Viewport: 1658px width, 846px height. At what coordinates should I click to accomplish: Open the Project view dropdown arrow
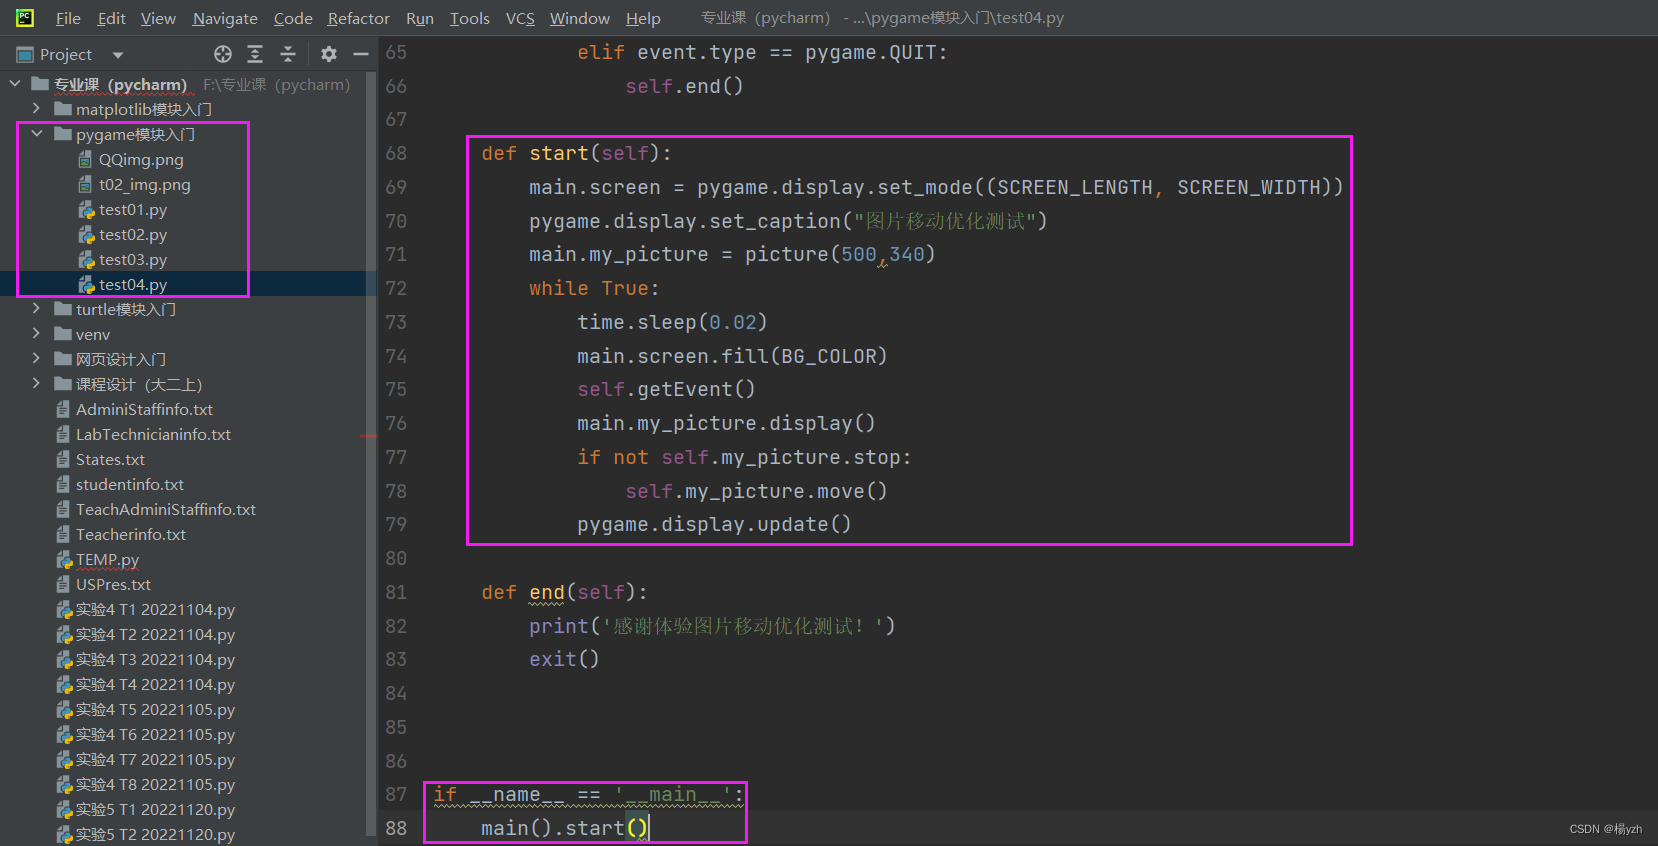pyautogui.click(x=118, y=55)
